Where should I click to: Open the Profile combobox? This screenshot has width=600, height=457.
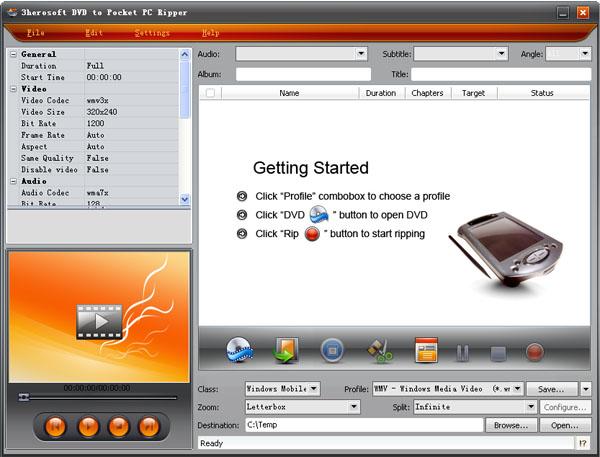pyautogui.click(x=447, y=389)
